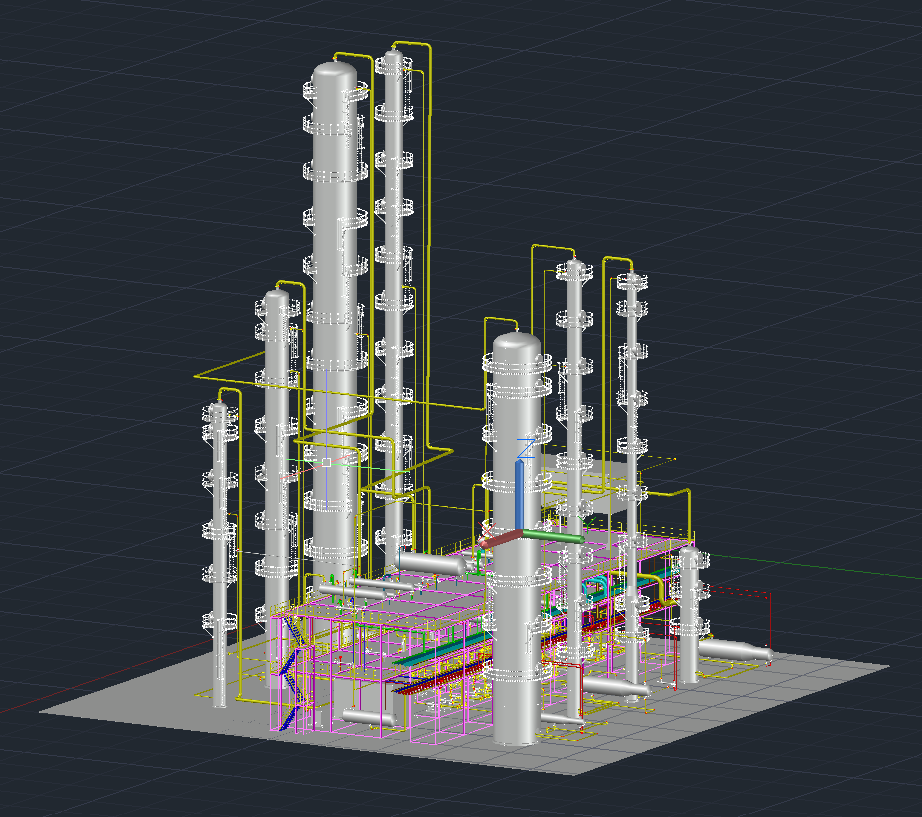Select the shortest thin column on the far left
Screen dimensions: 922x817
219,553
